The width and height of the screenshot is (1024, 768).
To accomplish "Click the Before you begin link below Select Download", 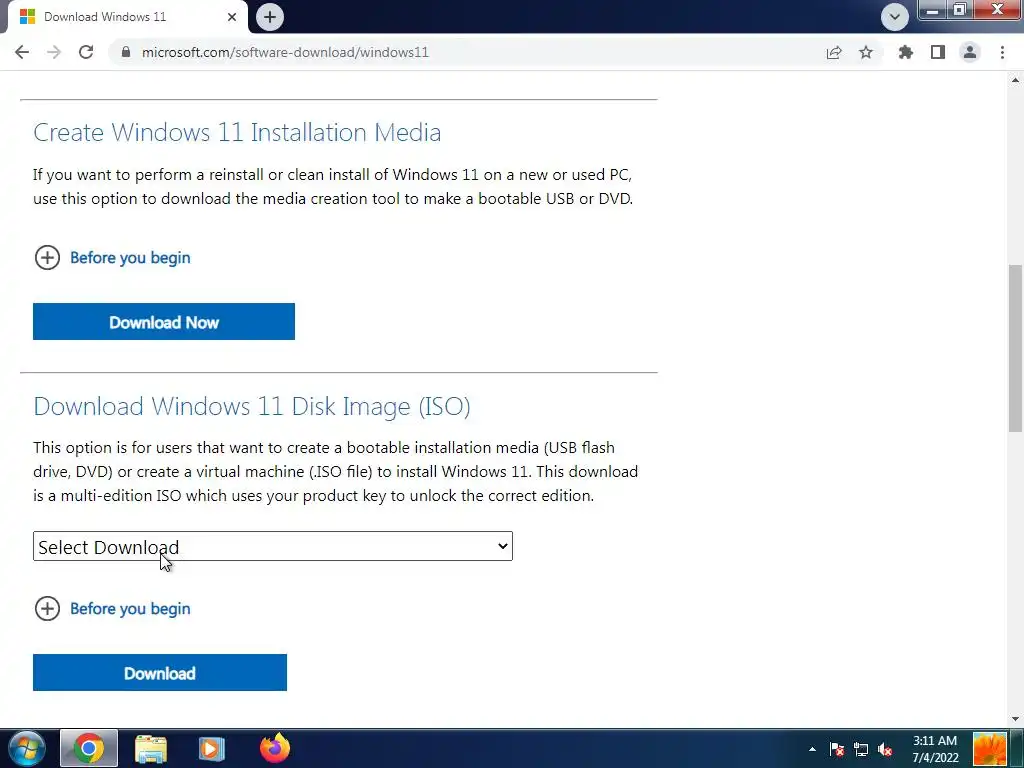I will pyautogui.click(x=130, y=609).
